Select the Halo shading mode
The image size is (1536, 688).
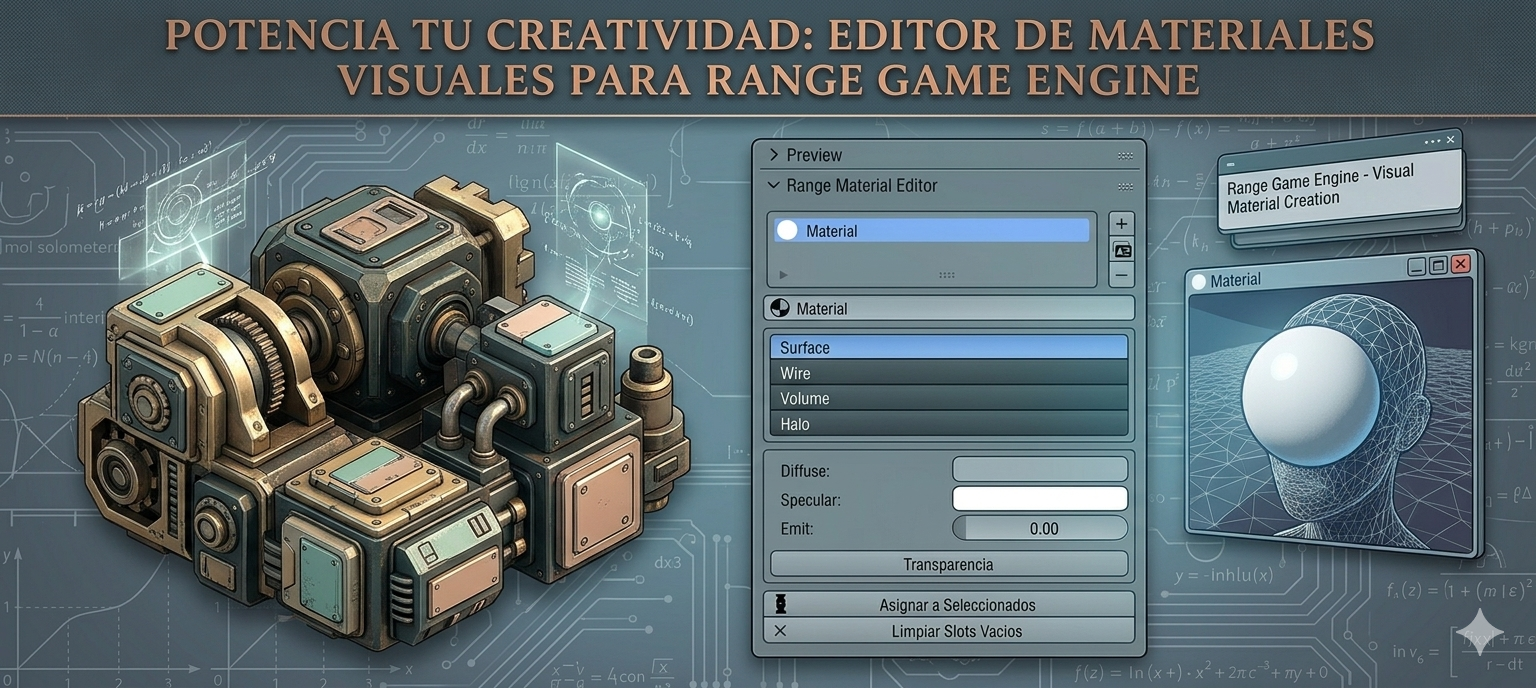pyautogui.click(x=948, y=424)
